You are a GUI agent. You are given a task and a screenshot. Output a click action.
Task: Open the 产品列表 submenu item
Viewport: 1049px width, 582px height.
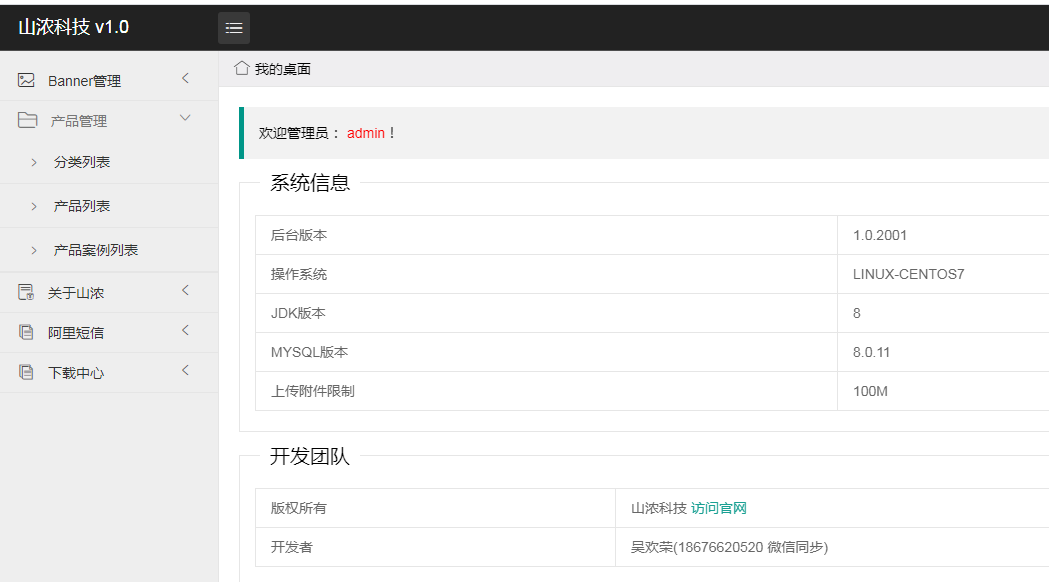point(109,206)
